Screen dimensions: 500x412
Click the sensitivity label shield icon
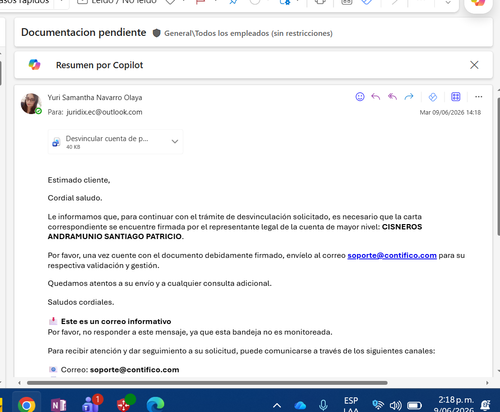[x=156, y=33]
